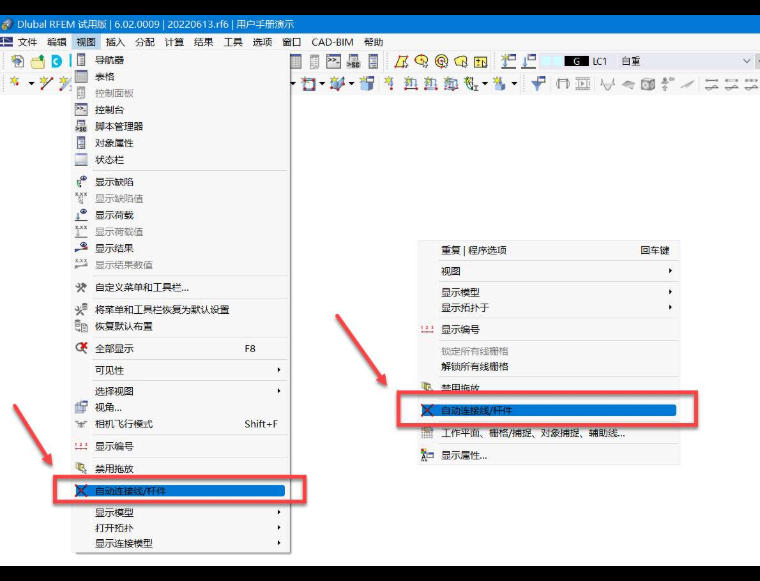760x581 pixels.
Task: Toggle 禁用拖放 in the View menu
Action: (x=181, y=469)
